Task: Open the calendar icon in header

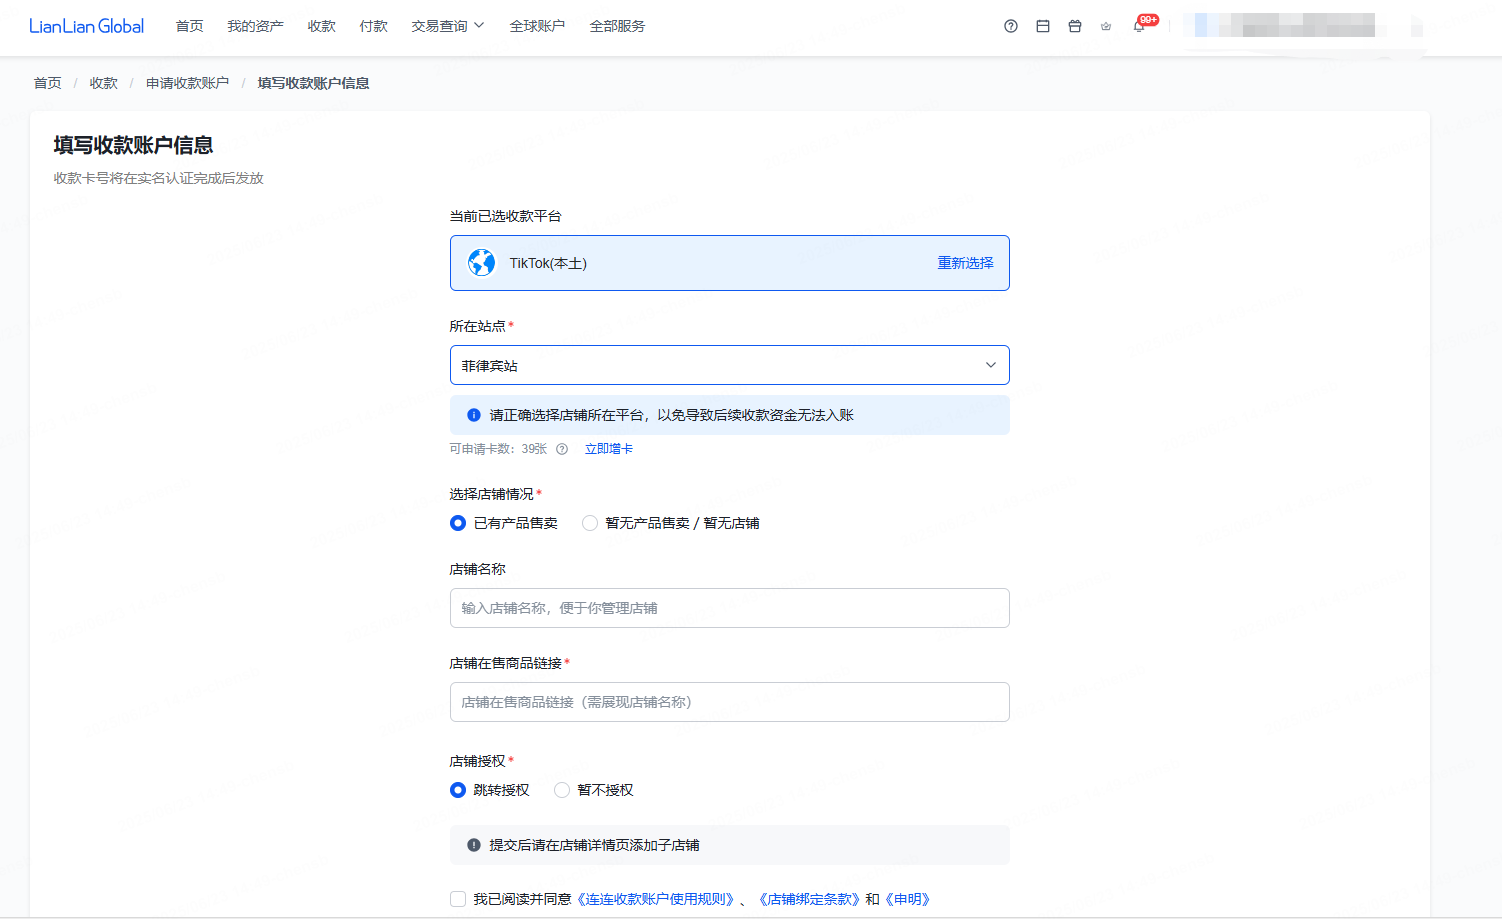Action: (1043, 26)
